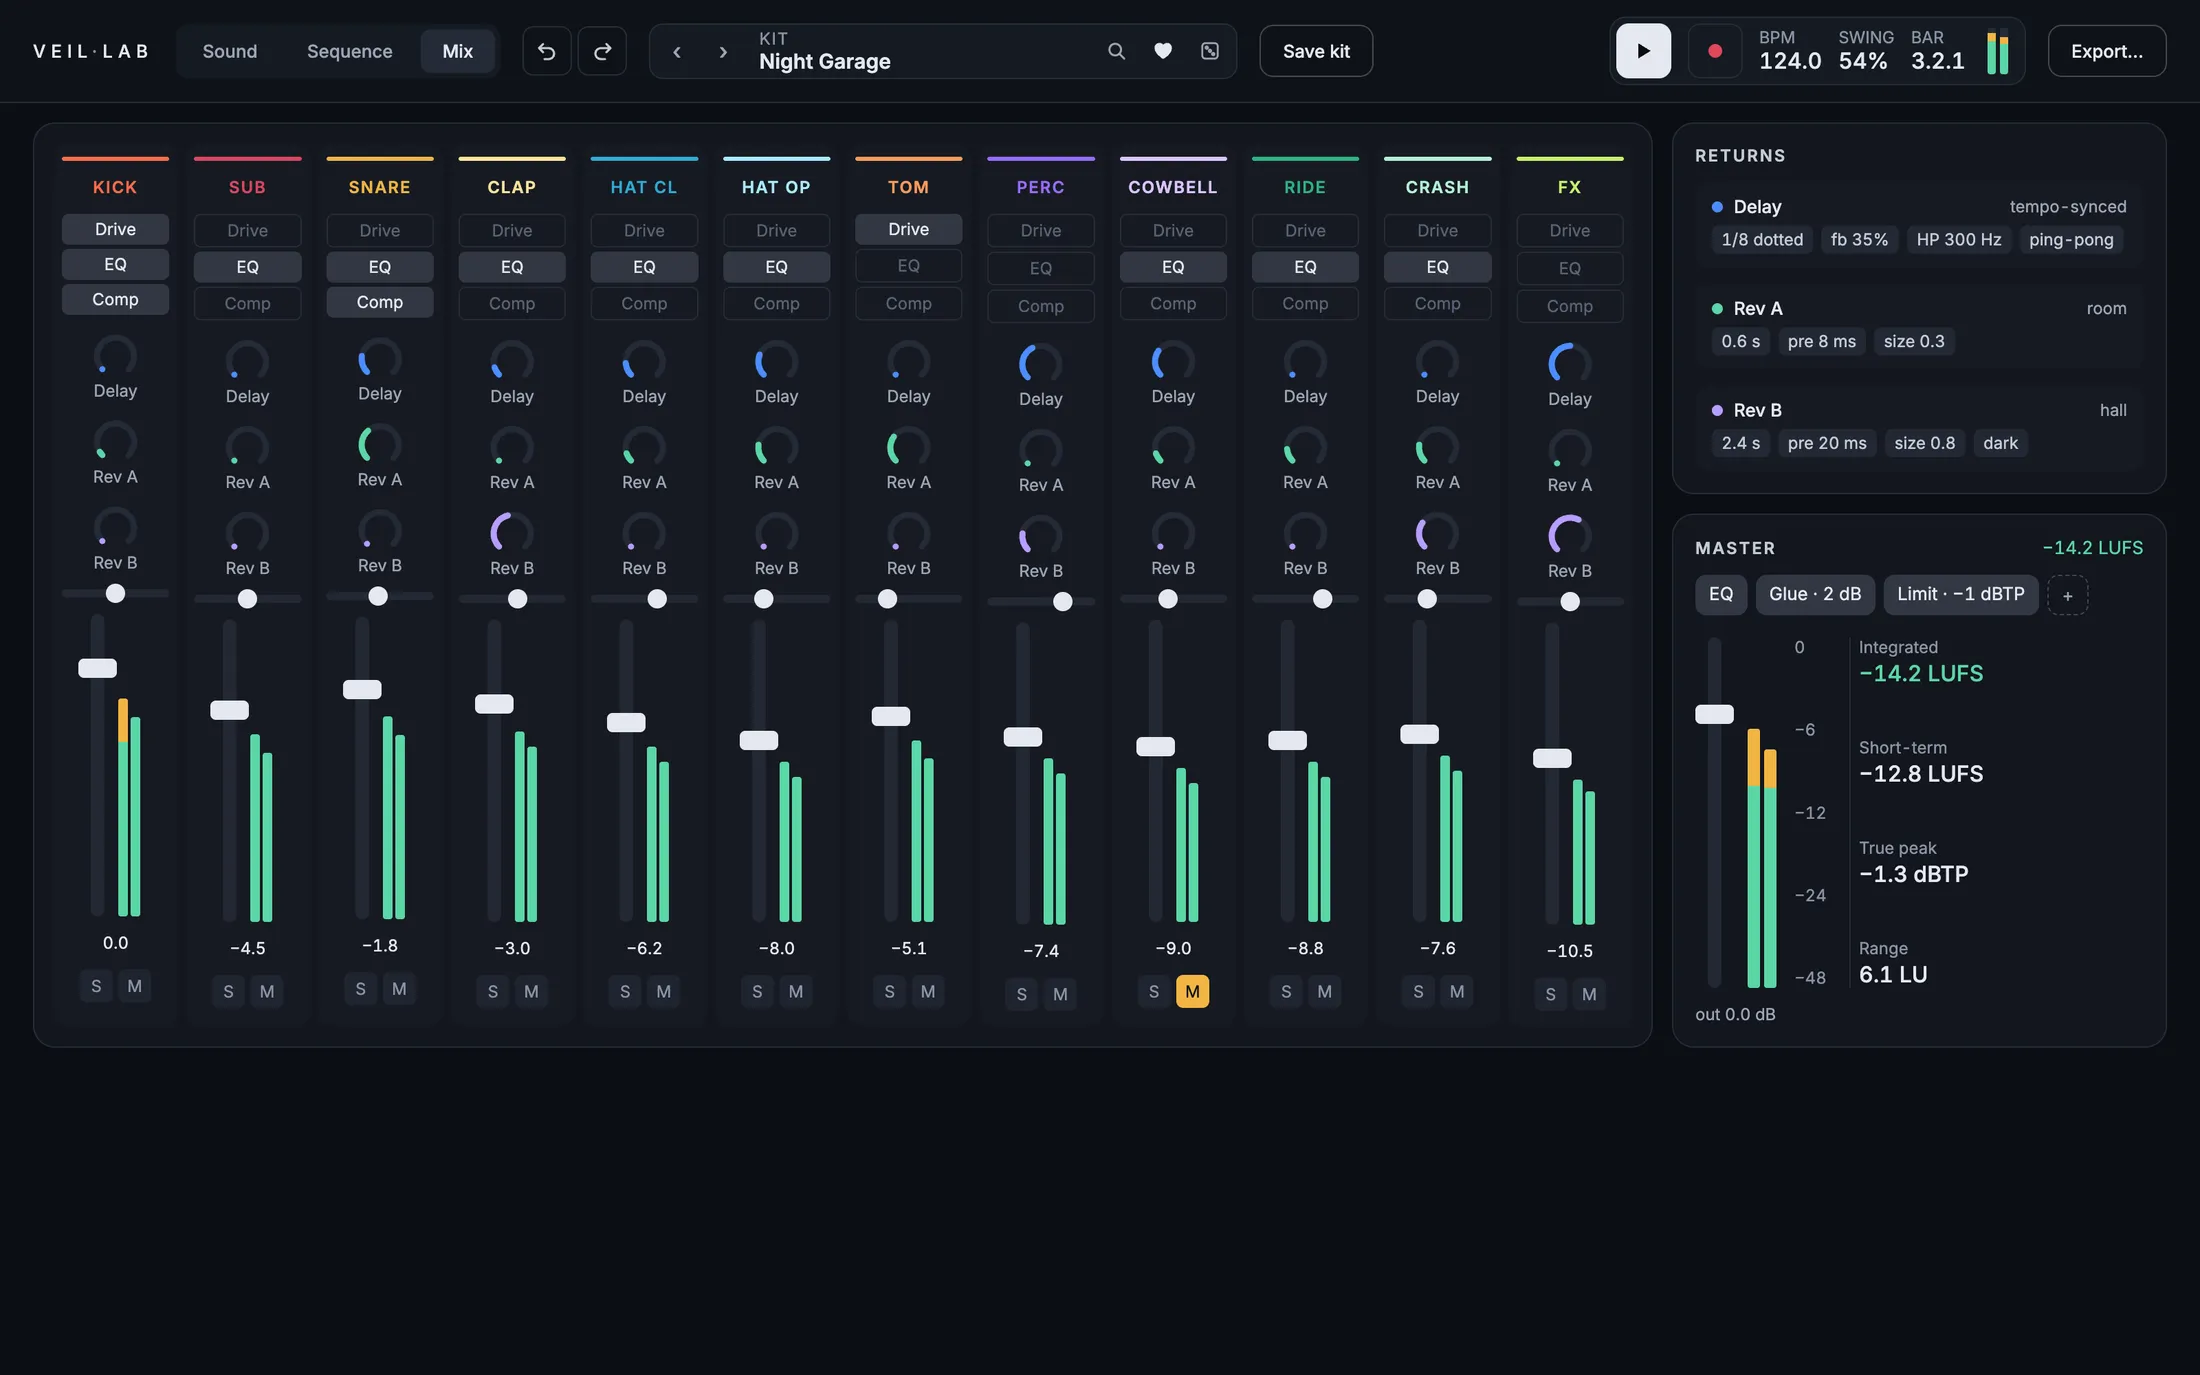
Task: Arm recording with the red record button
Action: 1715,51
